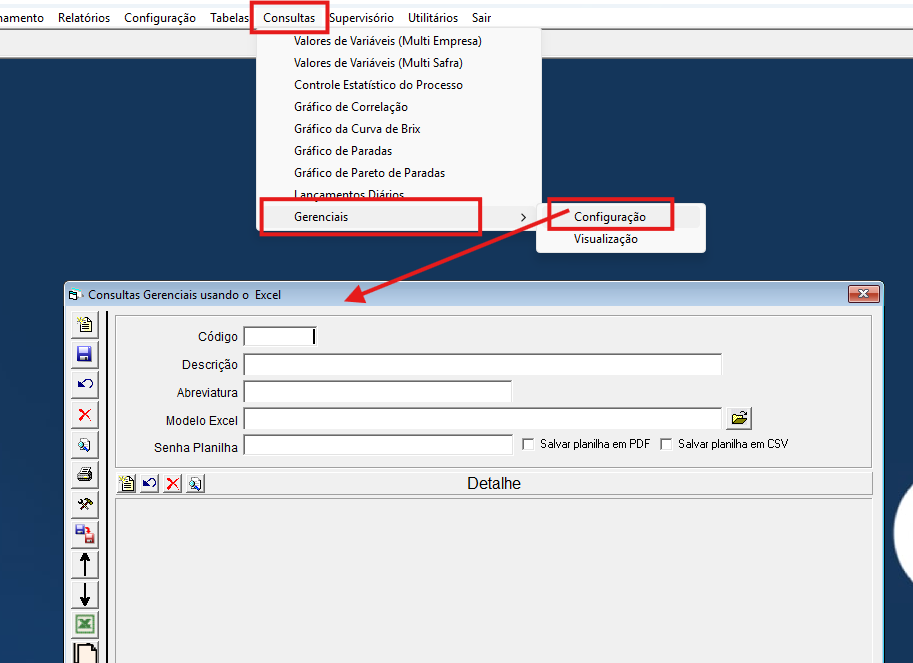Open Gráfico de Pareto de Paradas

[x=369, y=173]
